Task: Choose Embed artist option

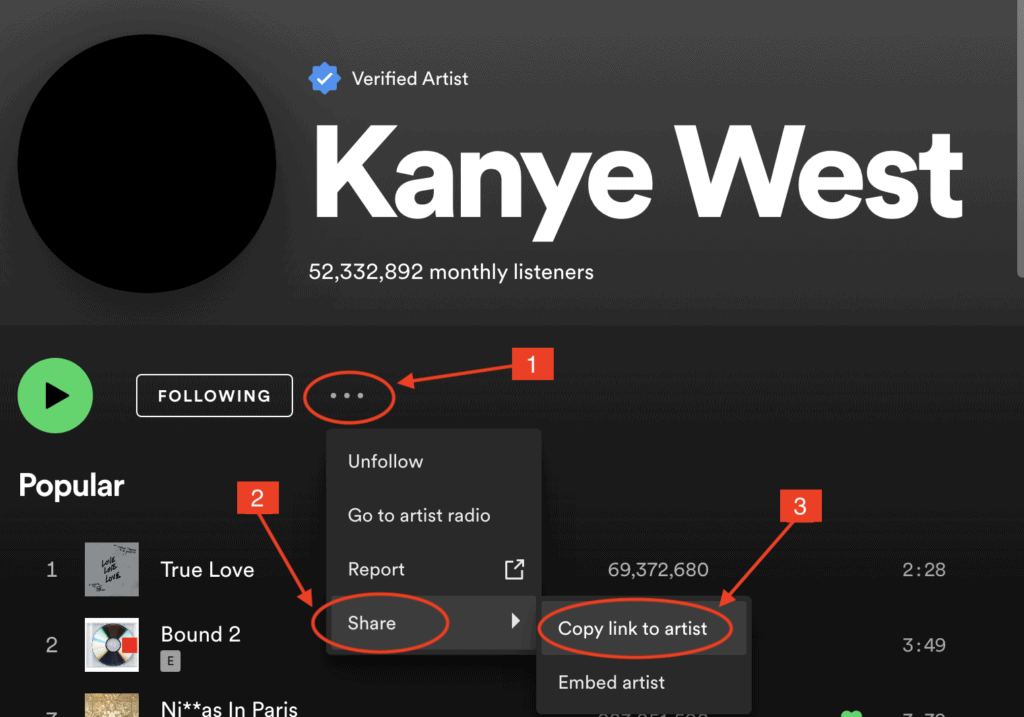Action: [643, 682]
